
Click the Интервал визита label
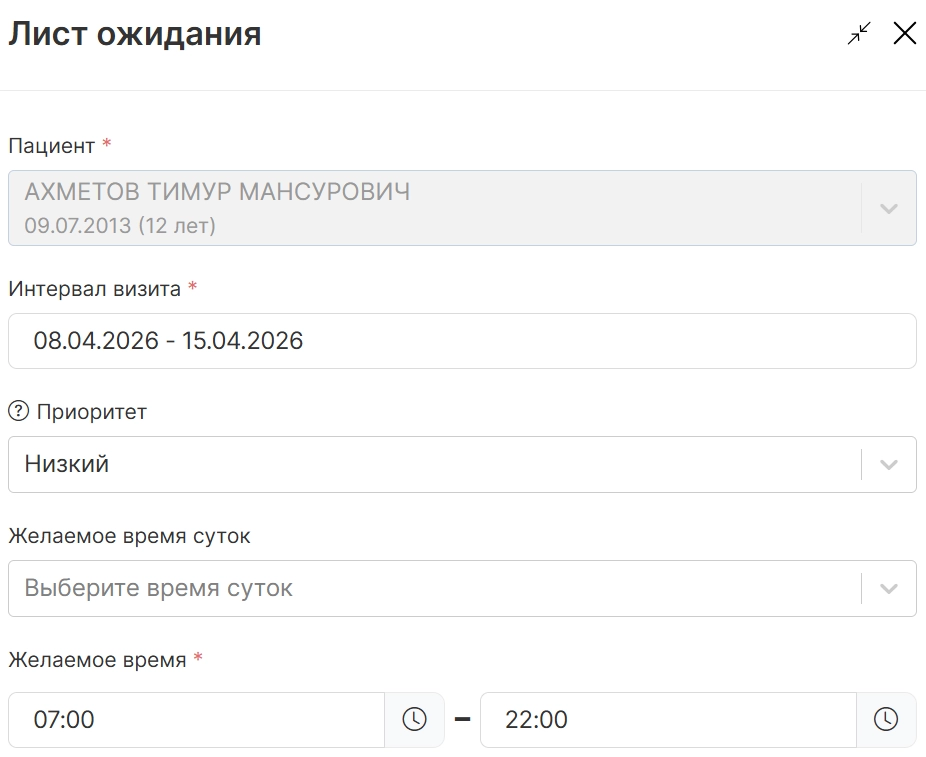click(x=95, y=289)
